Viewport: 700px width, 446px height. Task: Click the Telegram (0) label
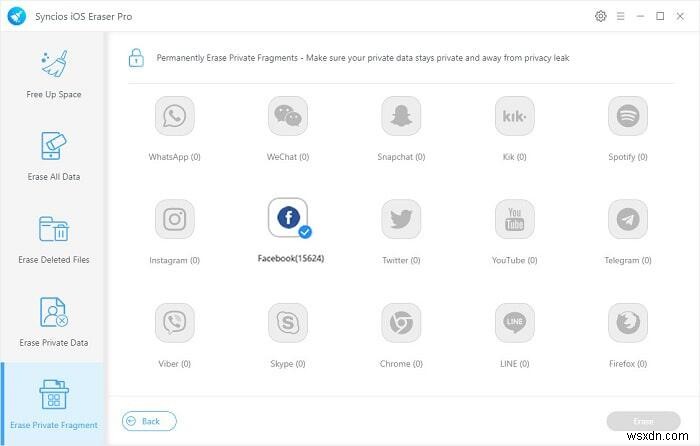628,260
